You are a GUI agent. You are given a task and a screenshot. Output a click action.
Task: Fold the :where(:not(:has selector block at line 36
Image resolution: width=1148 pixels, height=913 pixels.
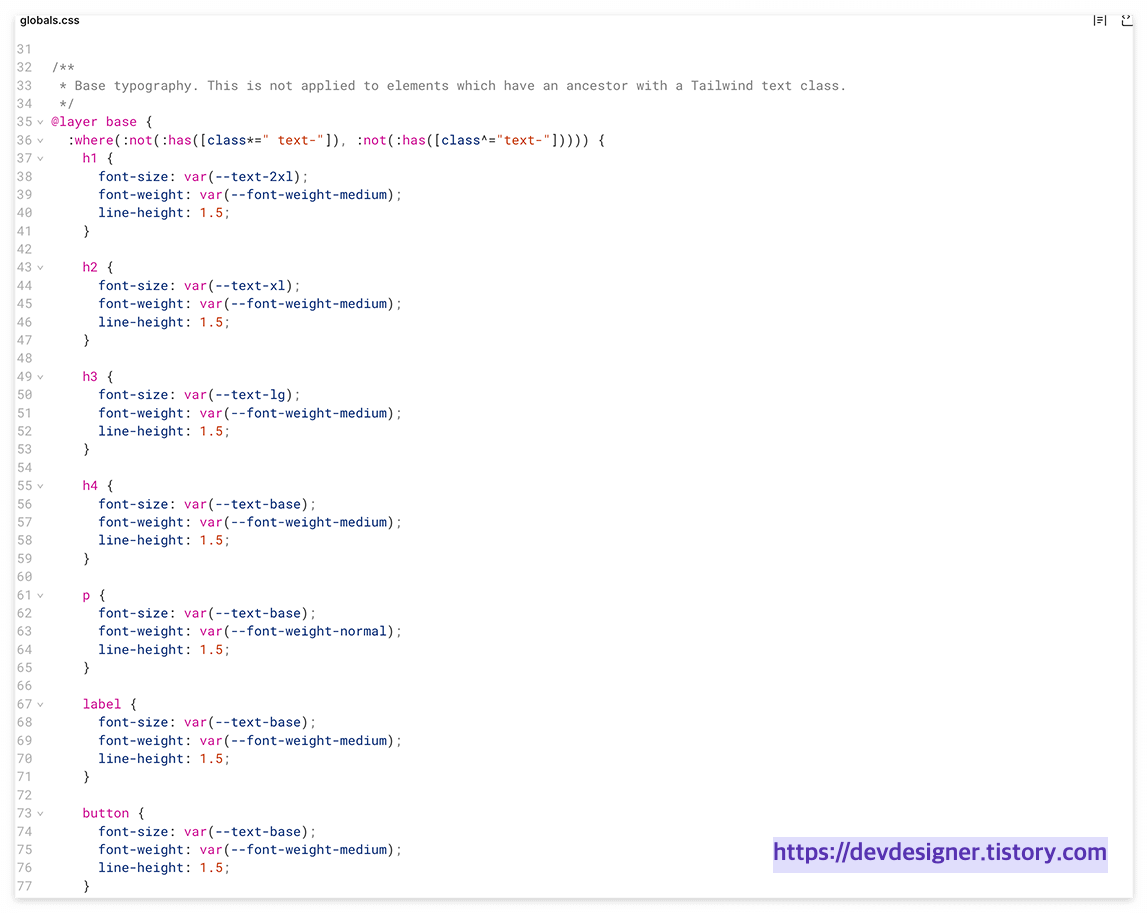[40, 141]
